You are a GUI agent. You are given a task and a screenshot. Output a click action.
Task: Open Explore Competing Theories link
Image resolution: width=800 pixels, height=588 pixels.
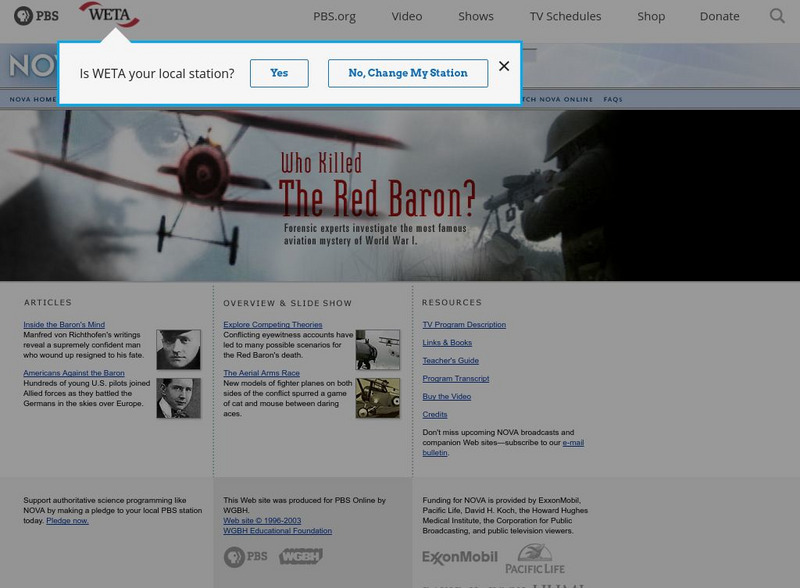272,325
